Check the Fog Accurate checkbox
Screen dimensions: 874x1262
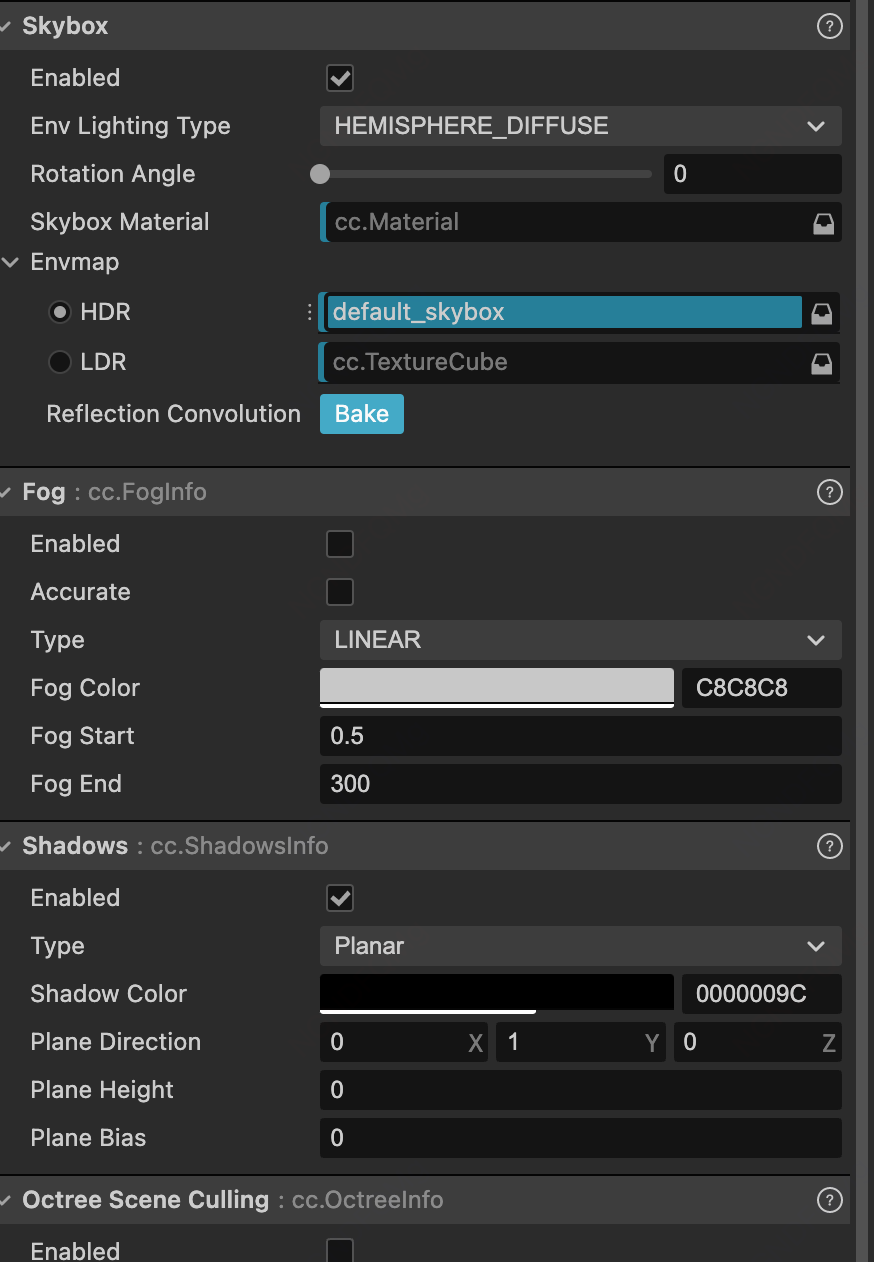pos(340,592)
